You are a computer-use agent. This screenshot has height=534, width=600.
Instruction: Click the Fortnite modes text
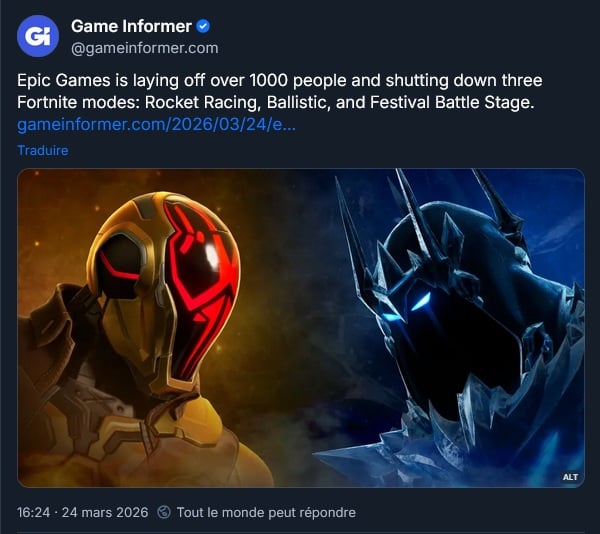[x=78, y=103]
